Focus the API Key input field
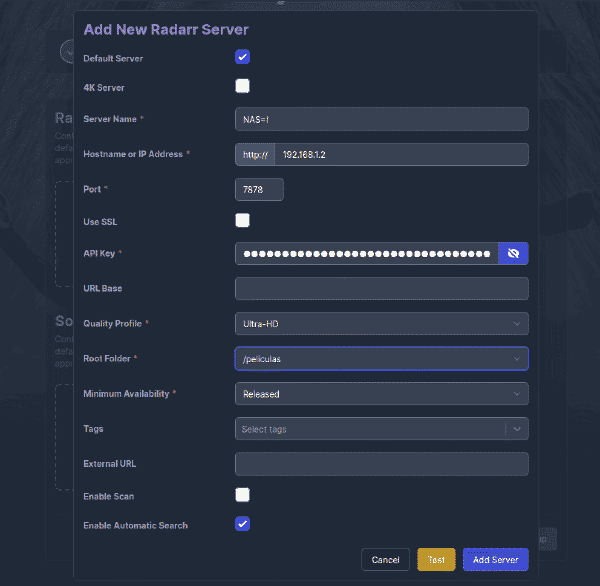This screenshot has width=600, height=586. pos(367,253)
